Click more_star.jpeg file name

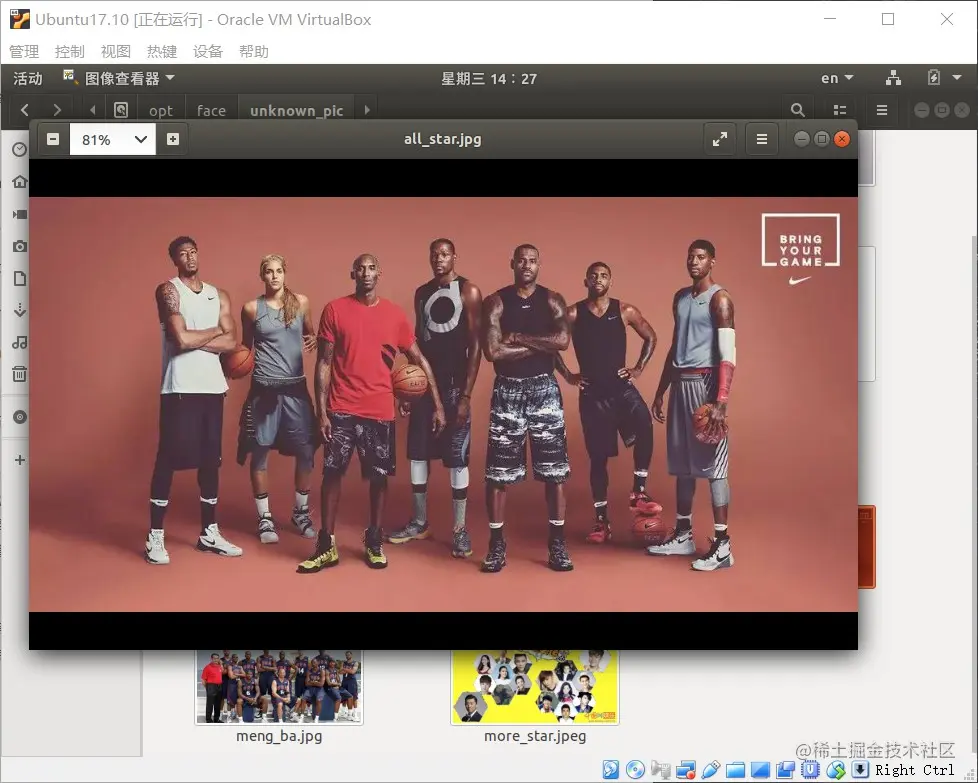coord(535,736)
